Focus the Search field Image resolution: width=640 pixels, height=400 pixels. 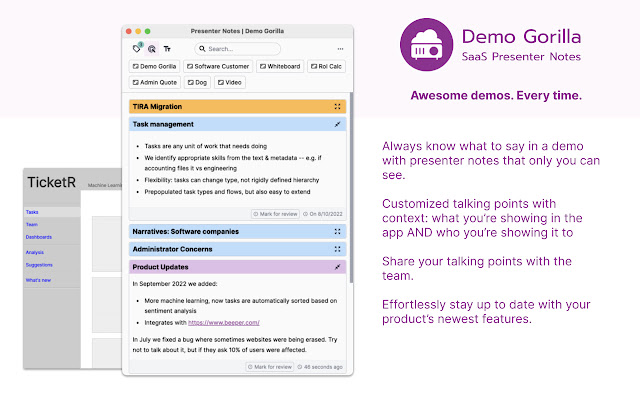[x=238, y=49]
